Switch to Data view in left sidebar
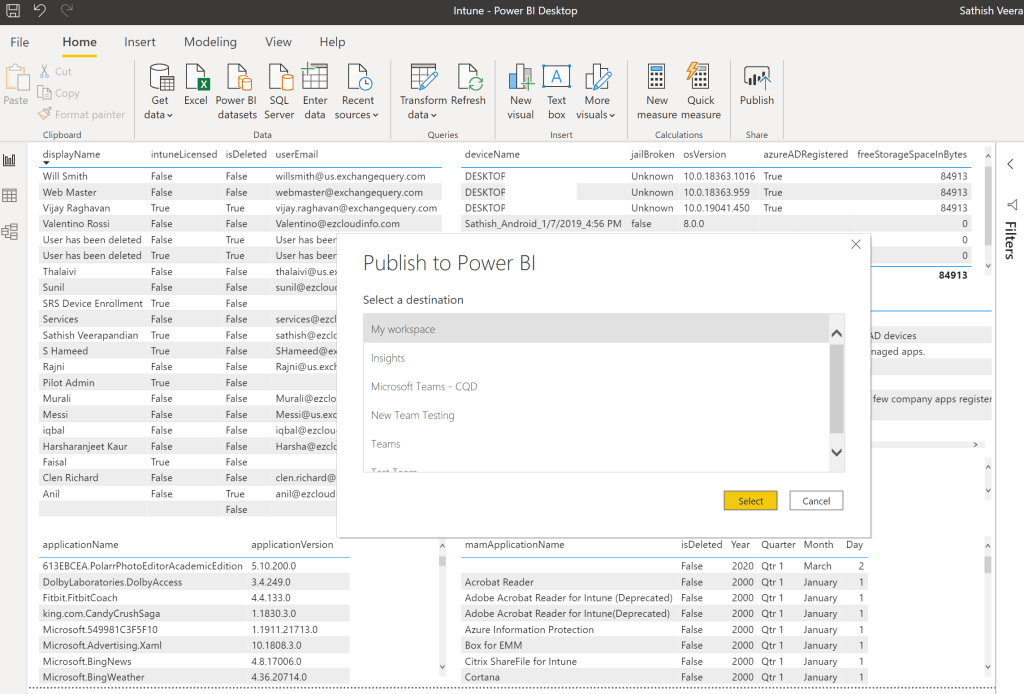This screenshot has width=1024, height=694. pyautogui.click(x=10, y=196)
